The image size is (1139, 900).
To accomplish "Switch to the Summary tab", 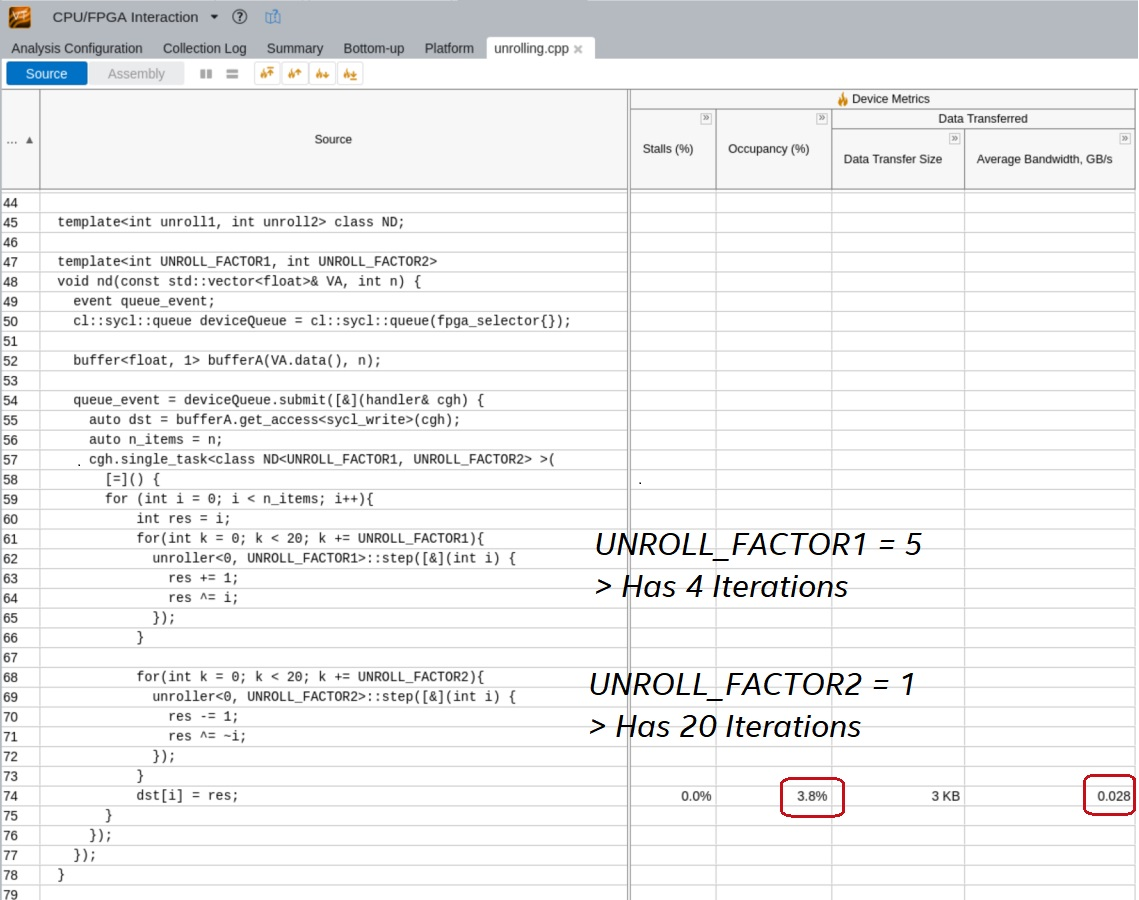I will click(294, 48).
